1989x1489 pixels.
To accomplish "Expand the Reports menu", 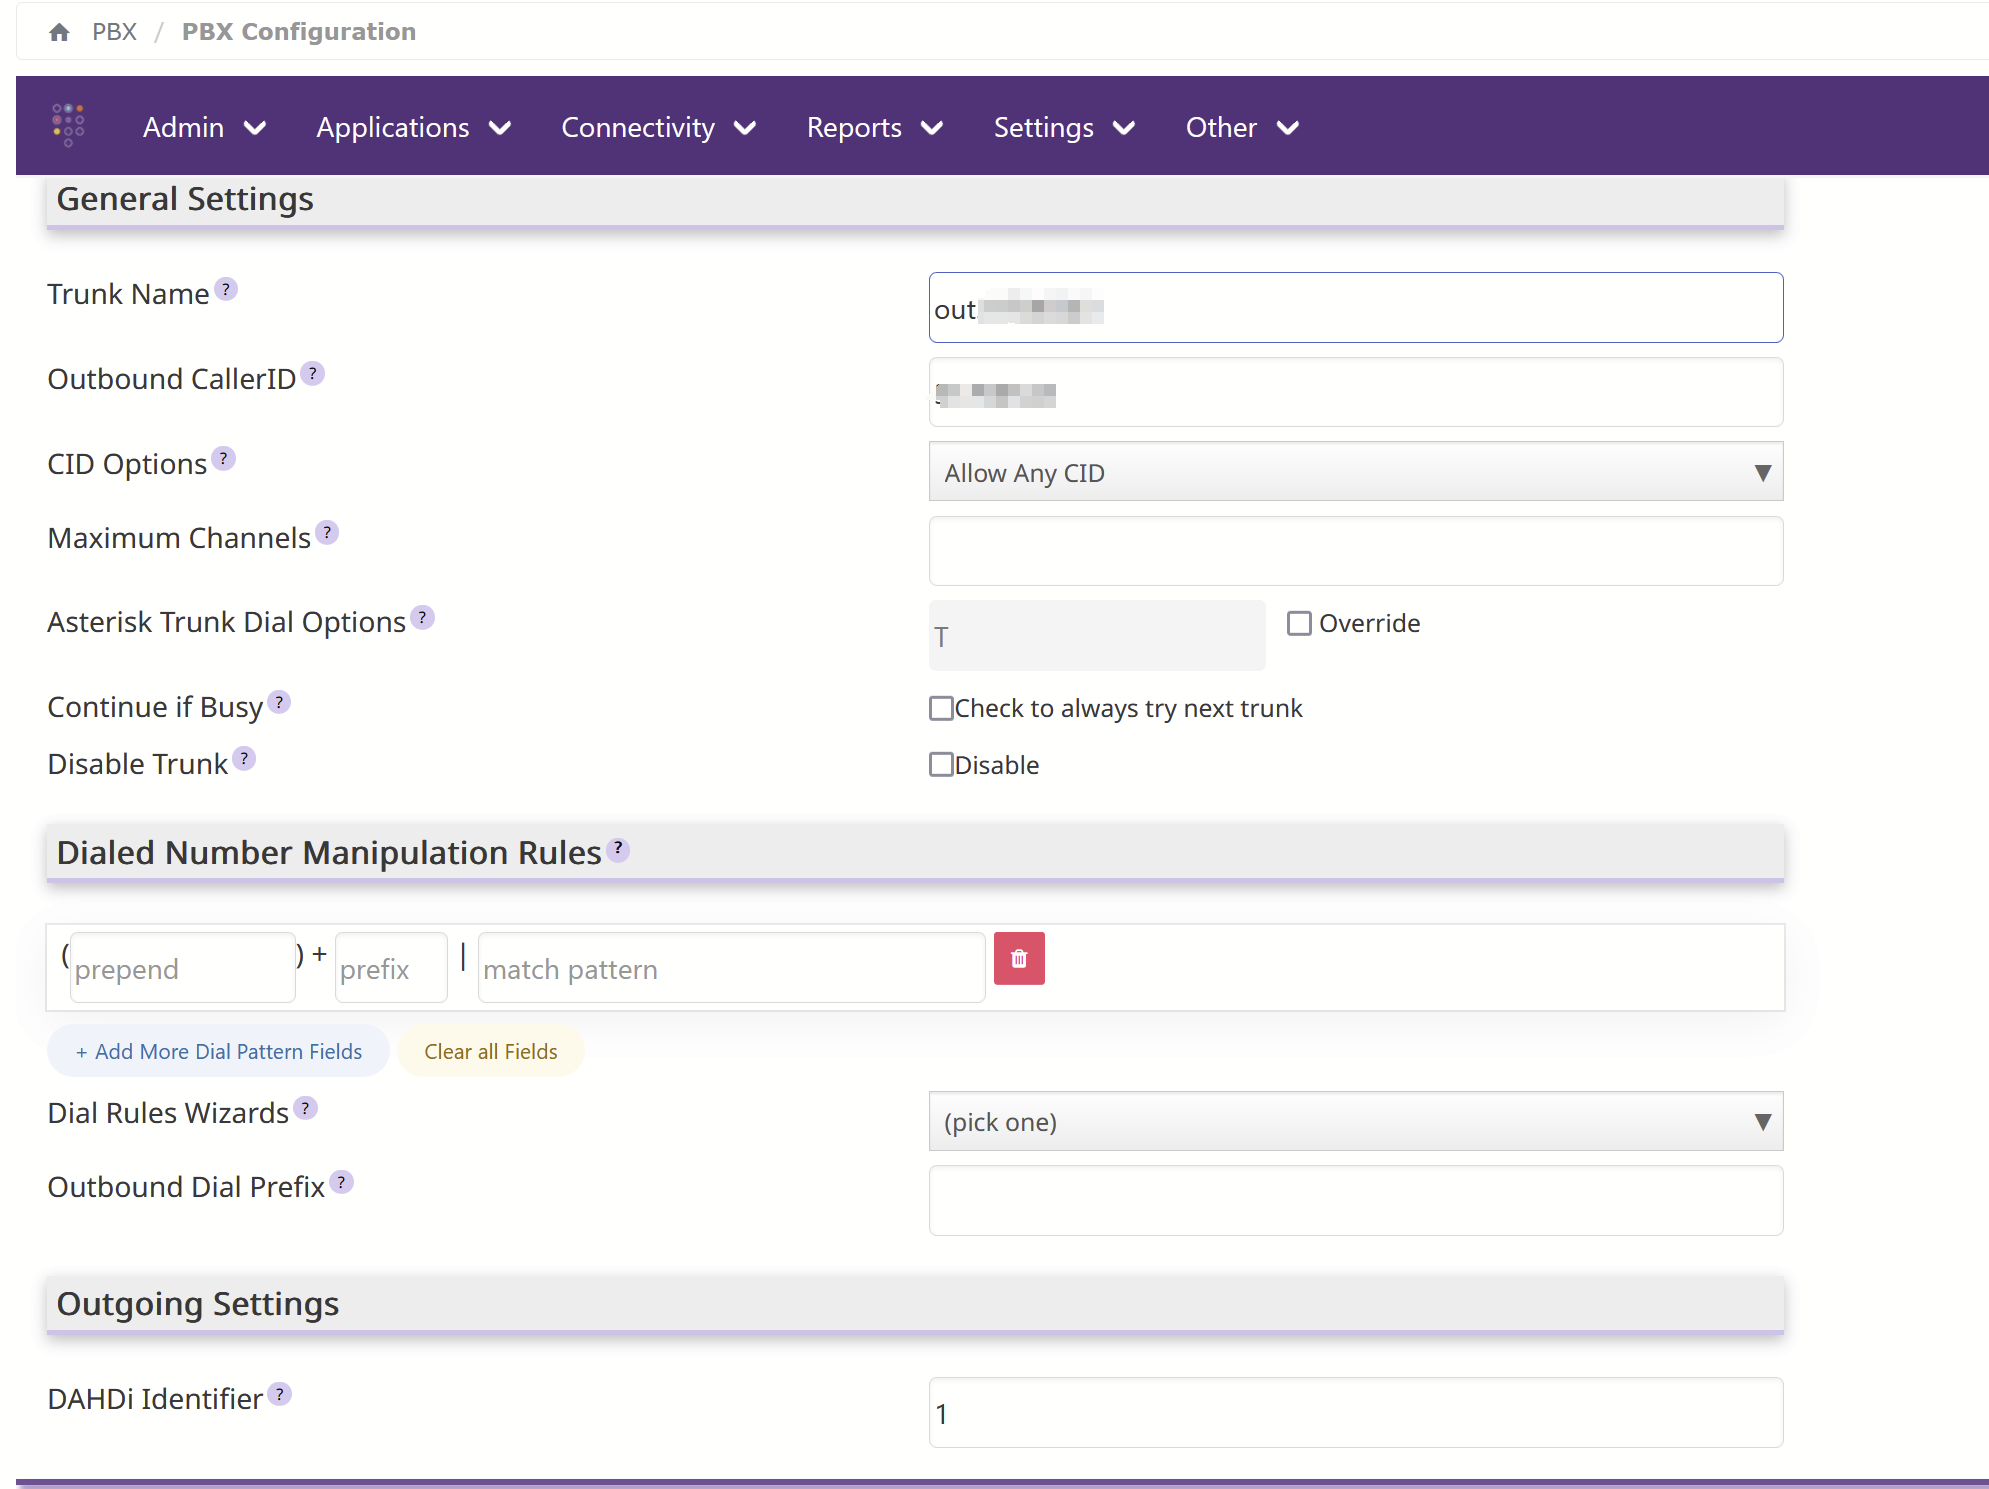I will tap(875, 127).
